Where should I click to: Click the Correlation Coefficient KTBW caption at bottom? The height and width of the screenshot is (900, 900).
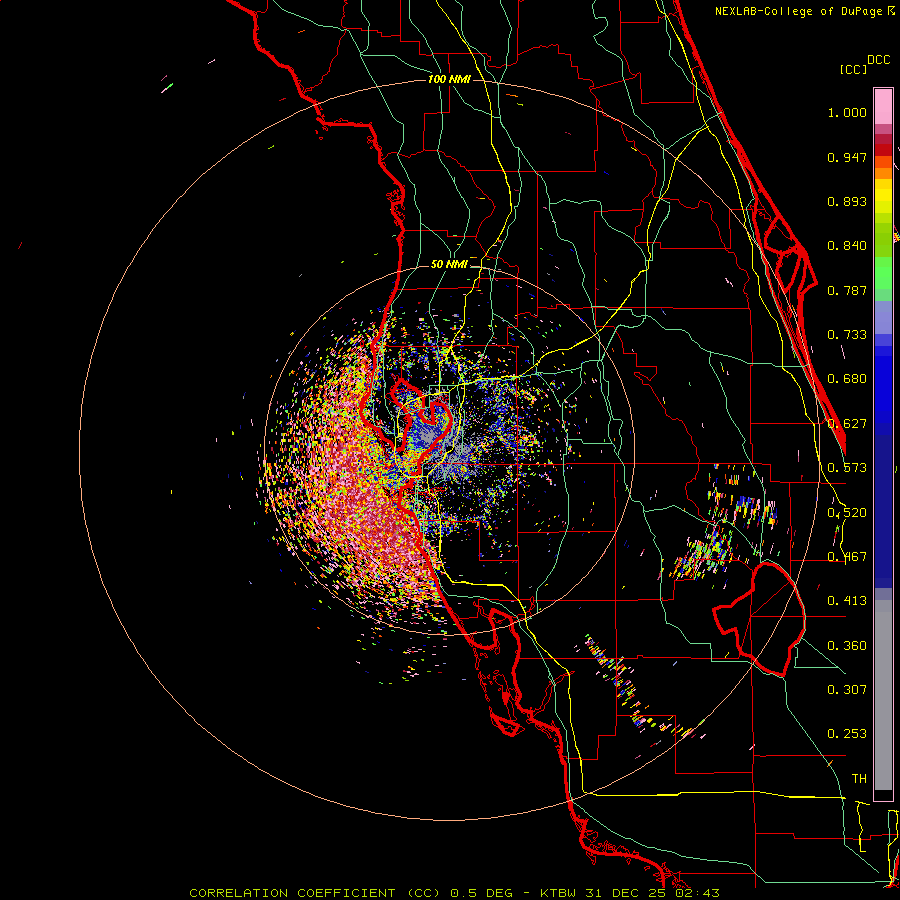[x=454, y=893]
